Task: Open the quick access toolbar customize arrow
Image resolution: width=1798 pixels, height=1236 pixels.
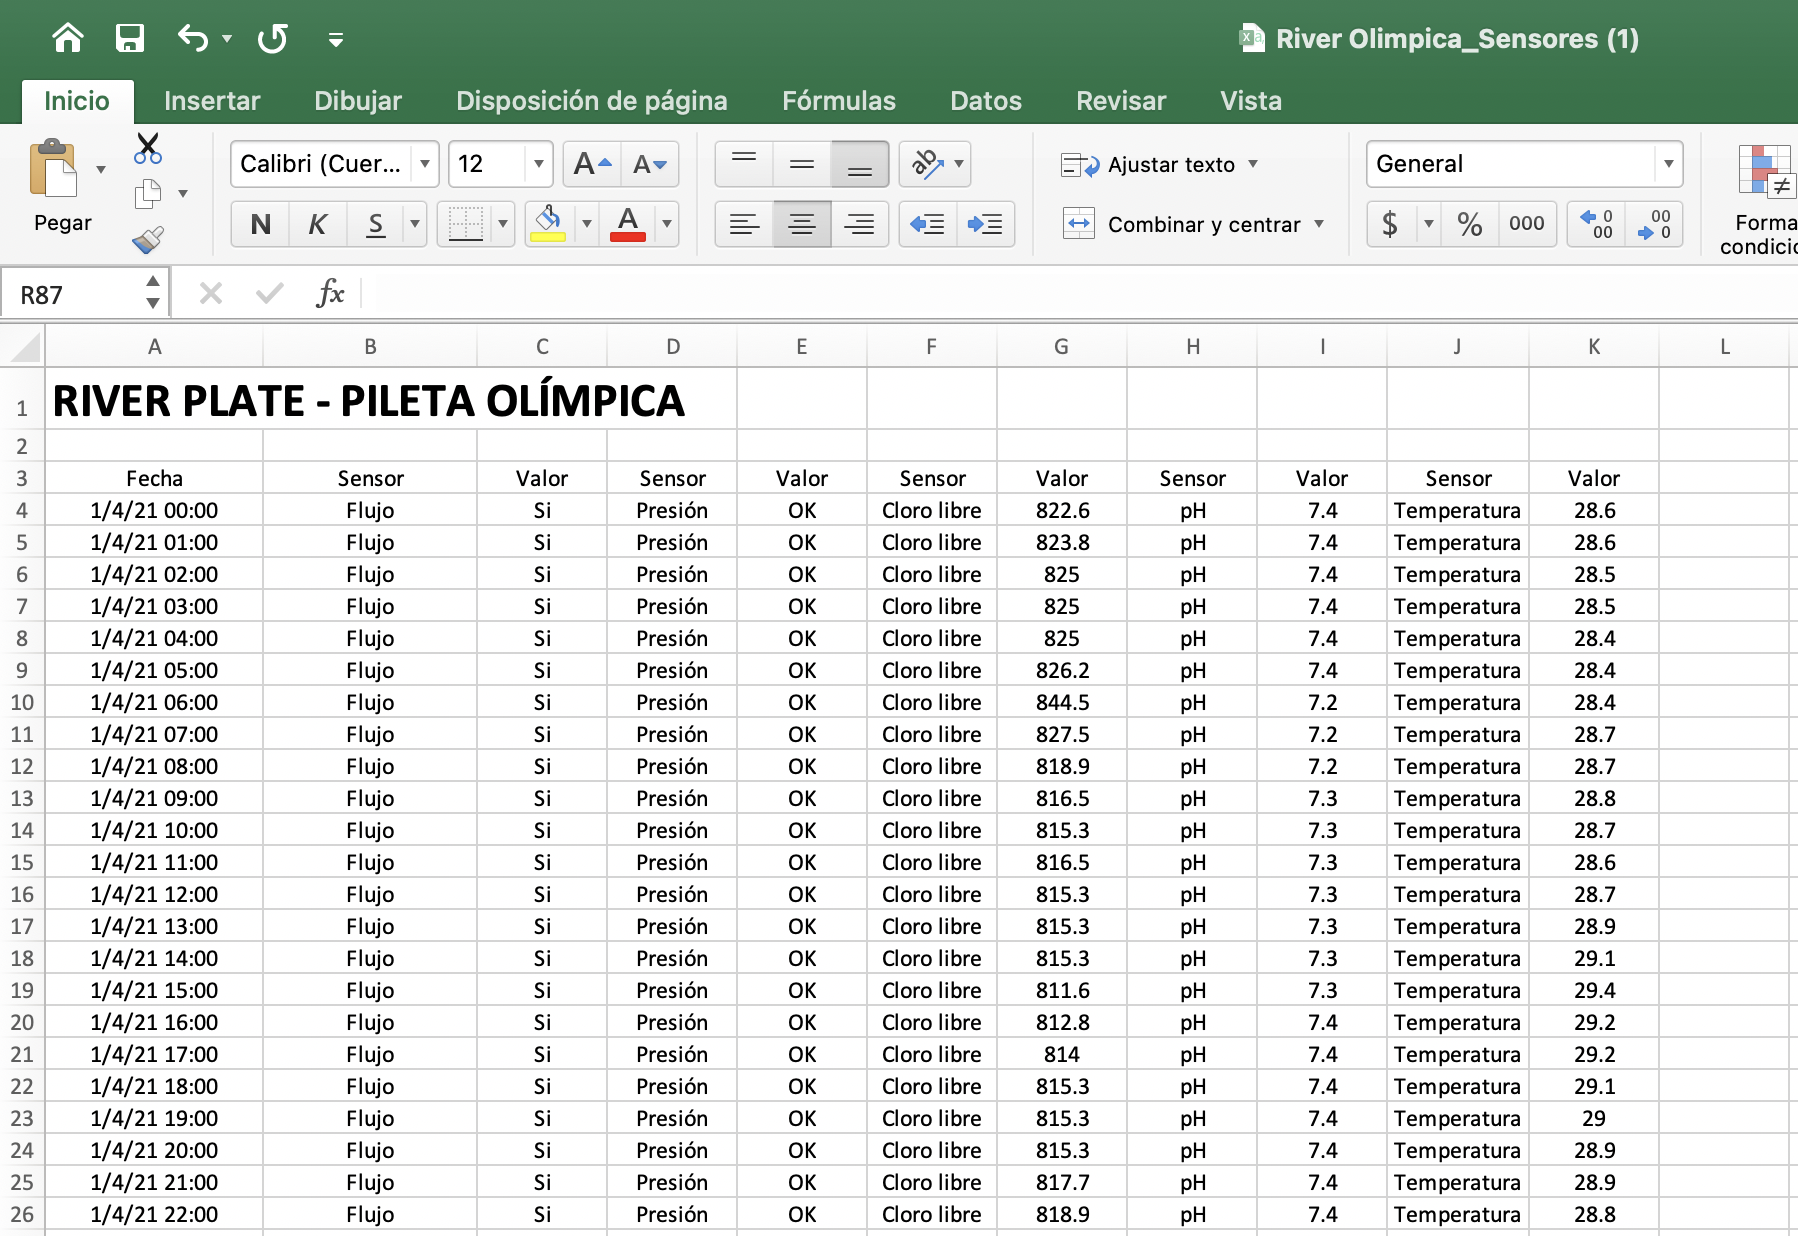Action: coord(336,40)
